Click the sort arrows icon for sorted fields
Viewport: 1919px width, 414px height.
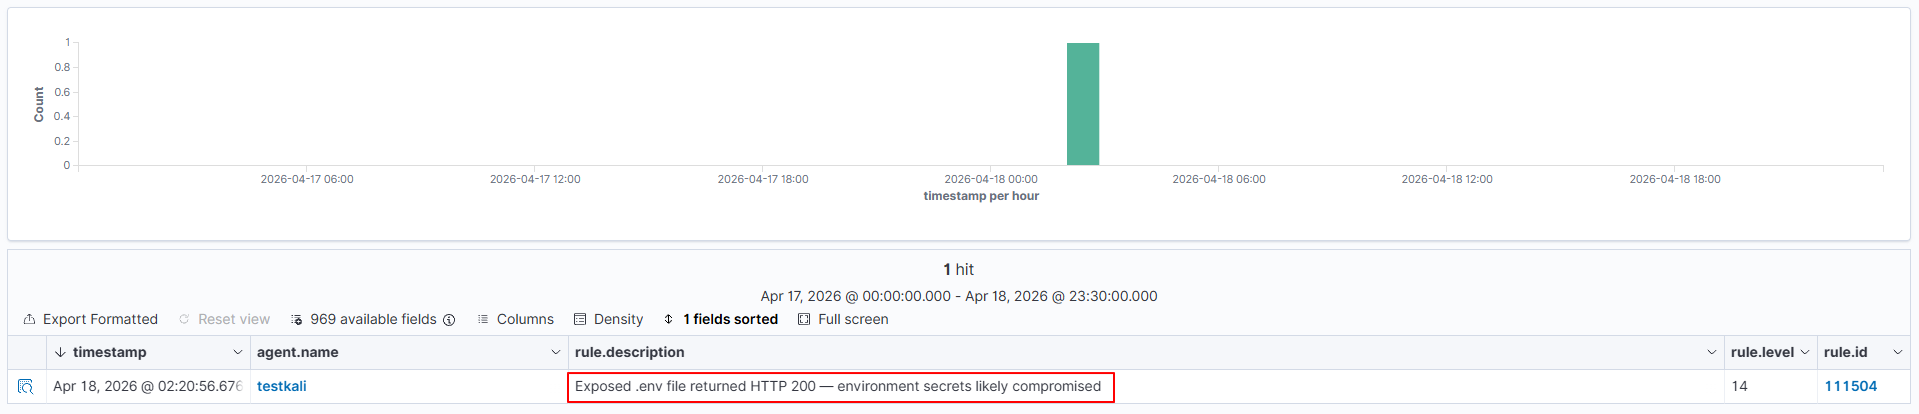[x=669, y=319]
